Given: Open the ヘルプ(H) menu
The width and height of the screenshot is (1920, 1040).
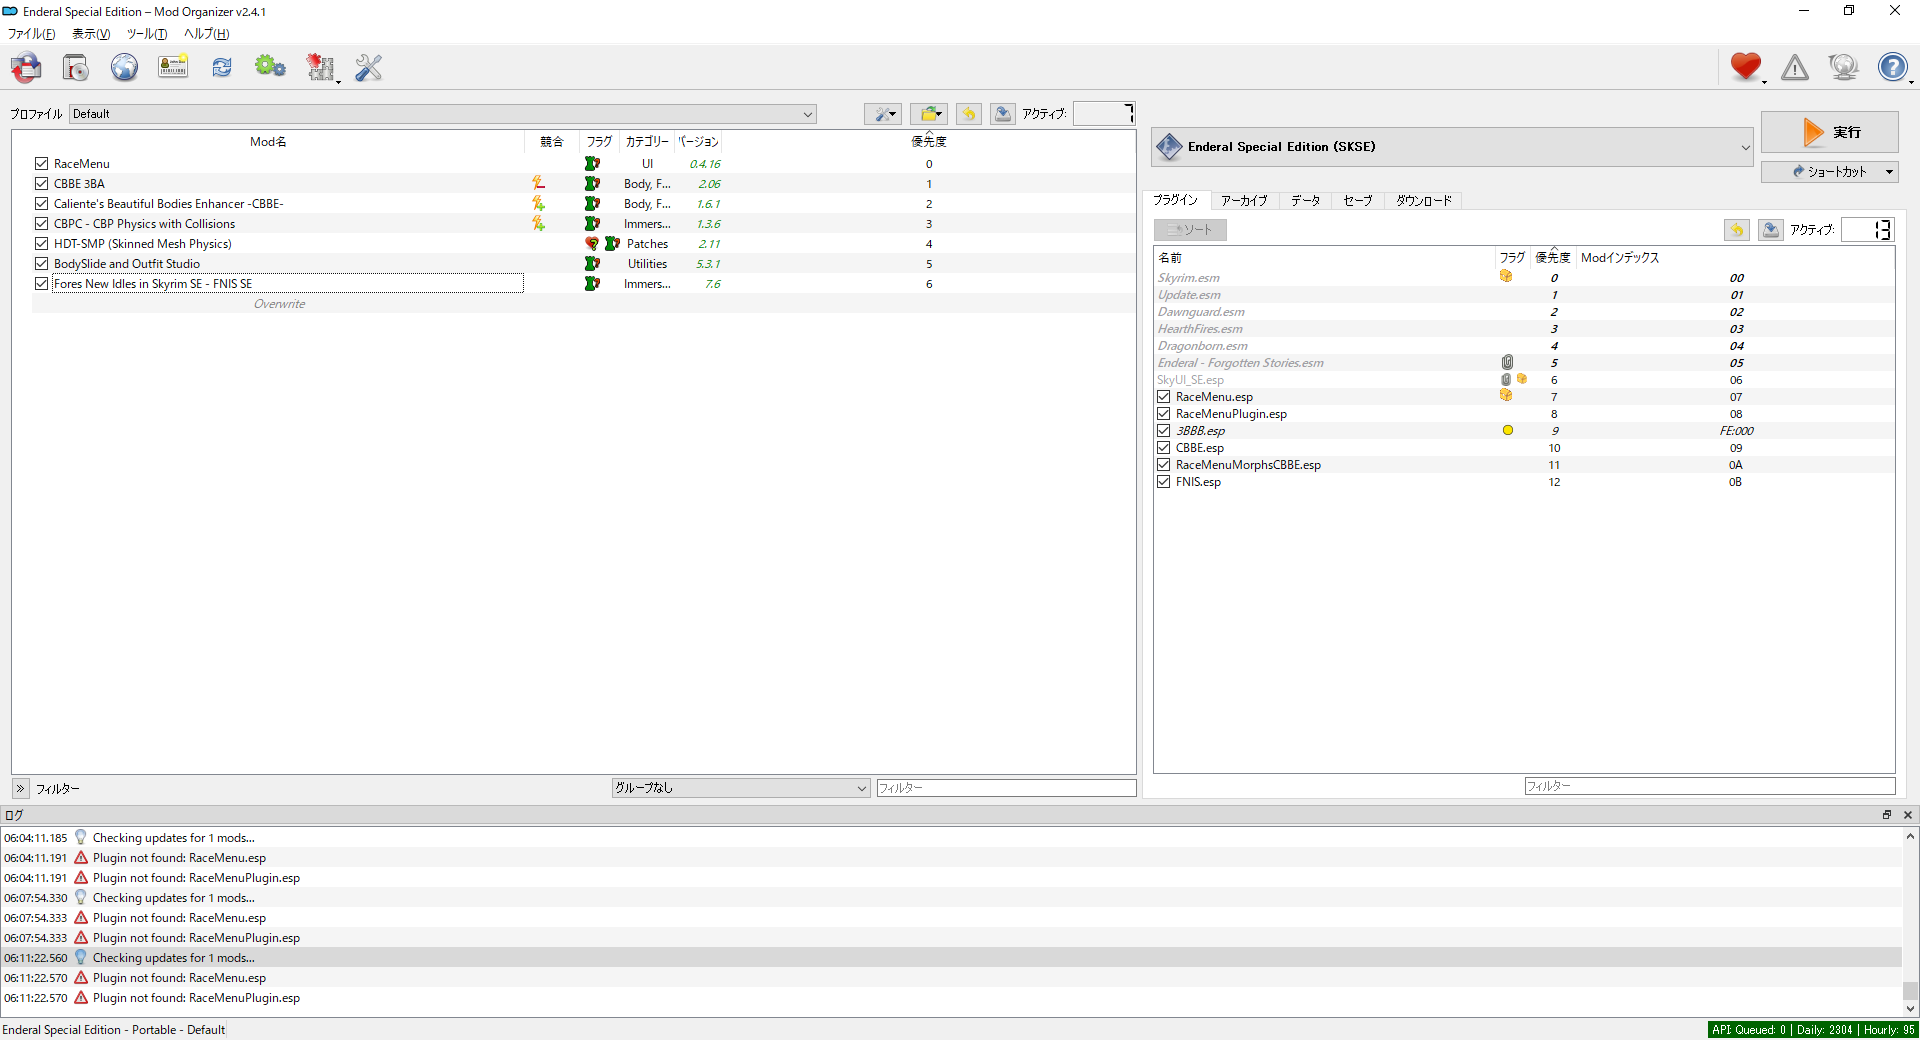Looking at the screenshot, I should point(207,34).
